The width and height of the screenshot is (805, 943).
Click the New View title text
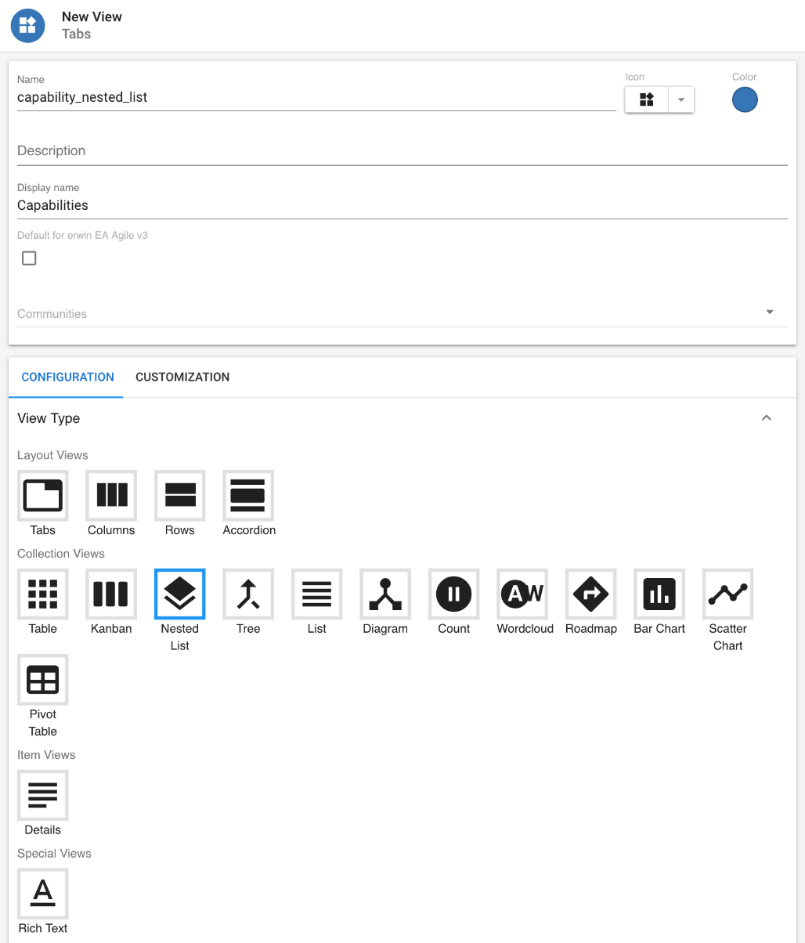click(x=92, y=17)
